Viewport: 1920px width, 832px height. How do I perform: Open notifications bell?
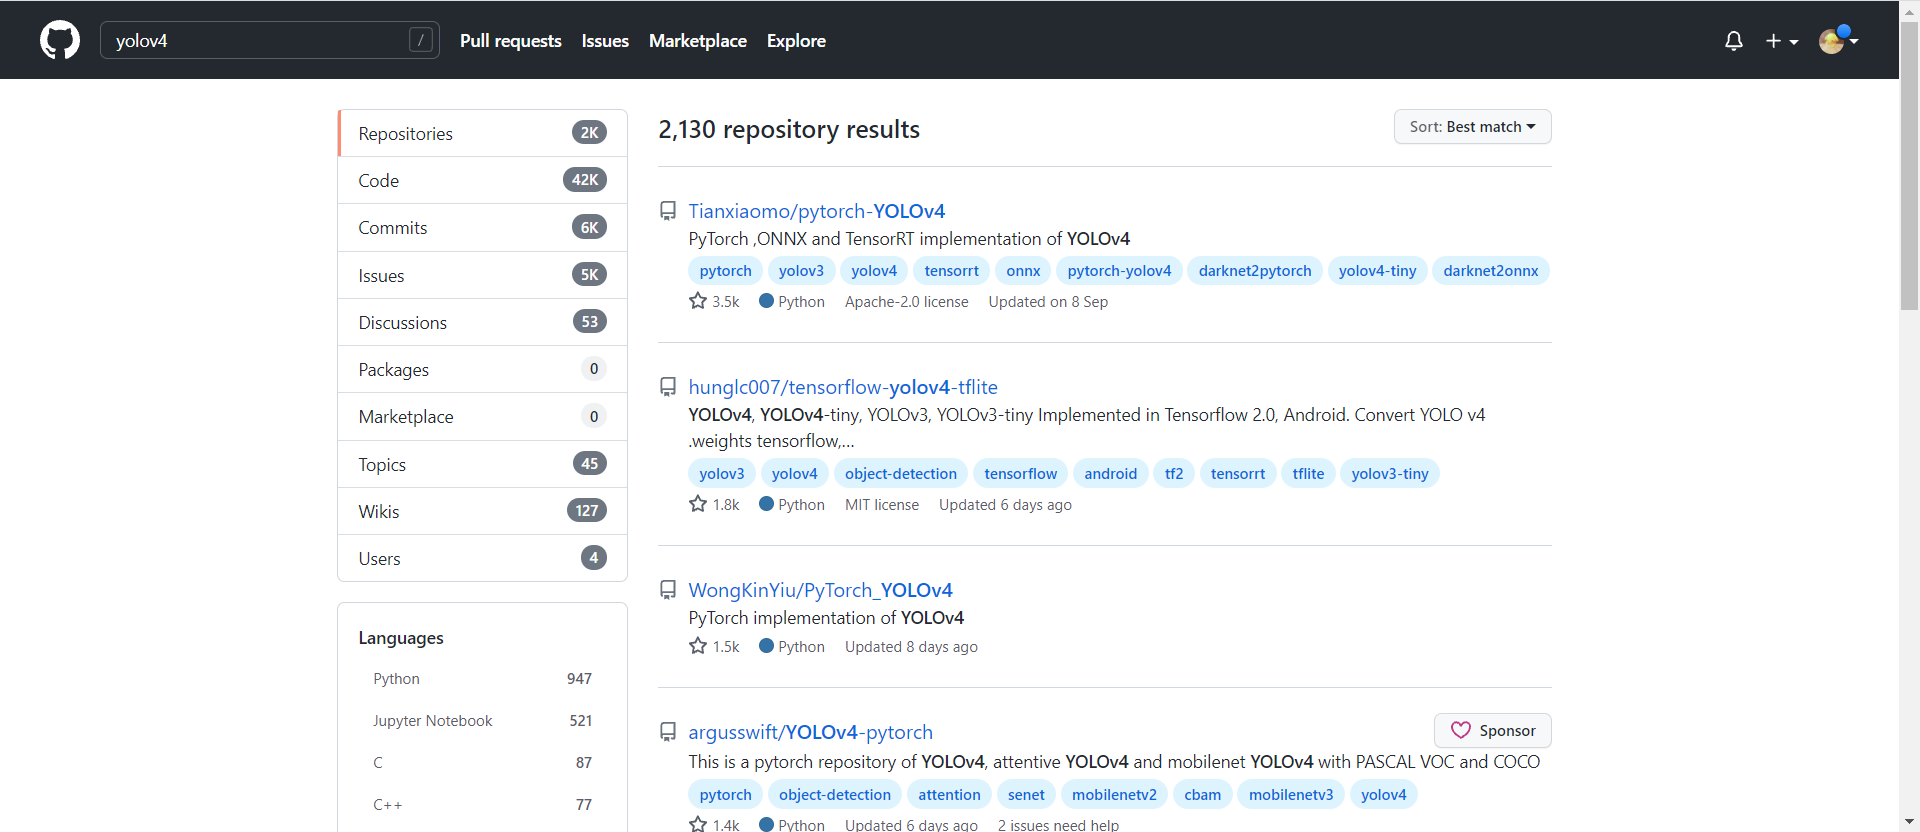pyautogui.click(x=1734, y=41)
